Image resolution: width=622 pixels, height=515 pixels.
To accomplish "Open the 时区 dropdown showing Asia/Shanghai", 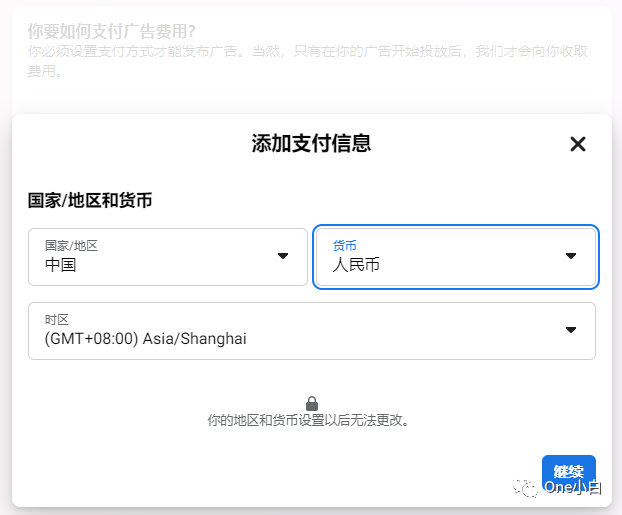I will click(x=312, y=331).
